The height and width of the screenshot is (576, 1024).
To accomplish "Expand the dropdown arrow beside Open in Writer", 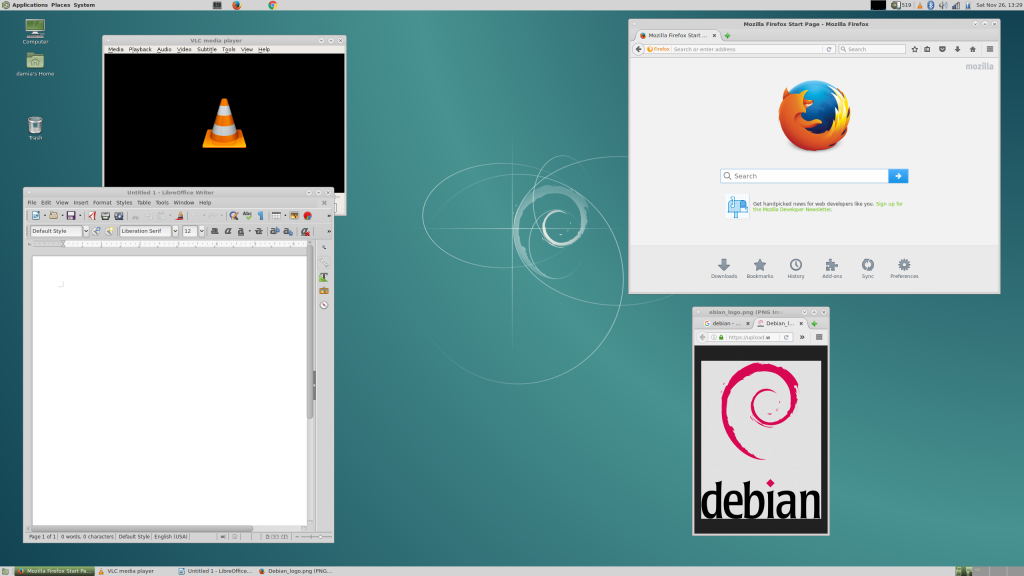I will 62,216.
